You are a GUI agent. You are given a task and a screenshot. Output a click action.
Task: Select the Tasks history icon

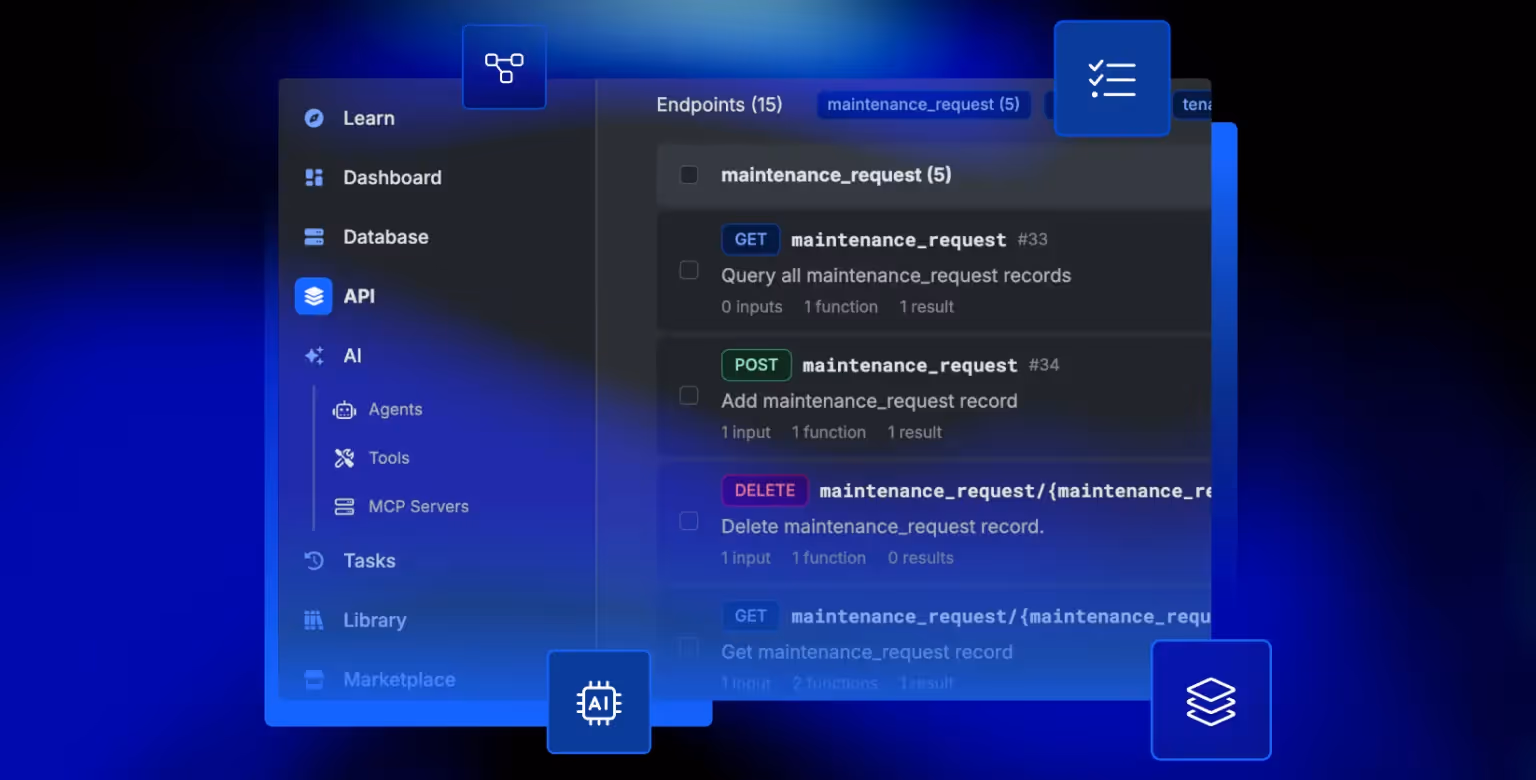(313, 561)
